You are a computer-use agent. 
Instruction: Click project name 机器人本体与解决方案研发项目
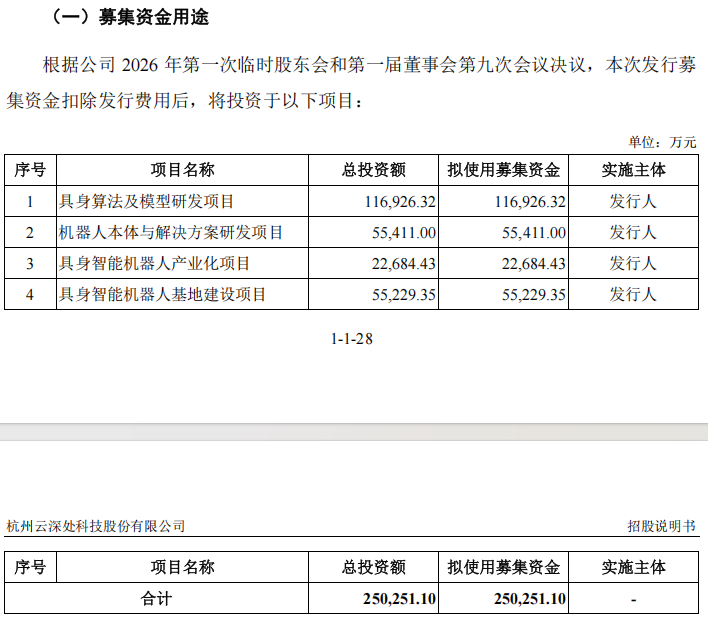point(171,232)
